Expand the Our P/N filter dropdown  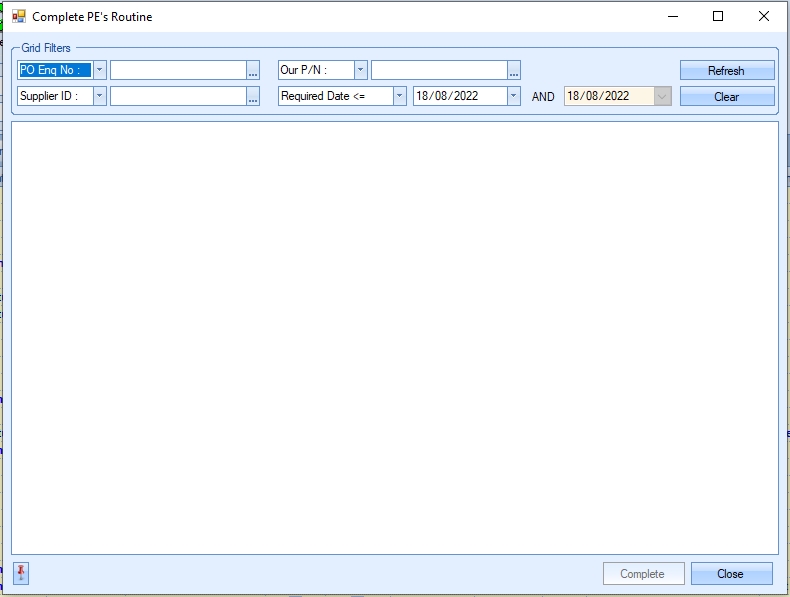click(x=360, y=70)
